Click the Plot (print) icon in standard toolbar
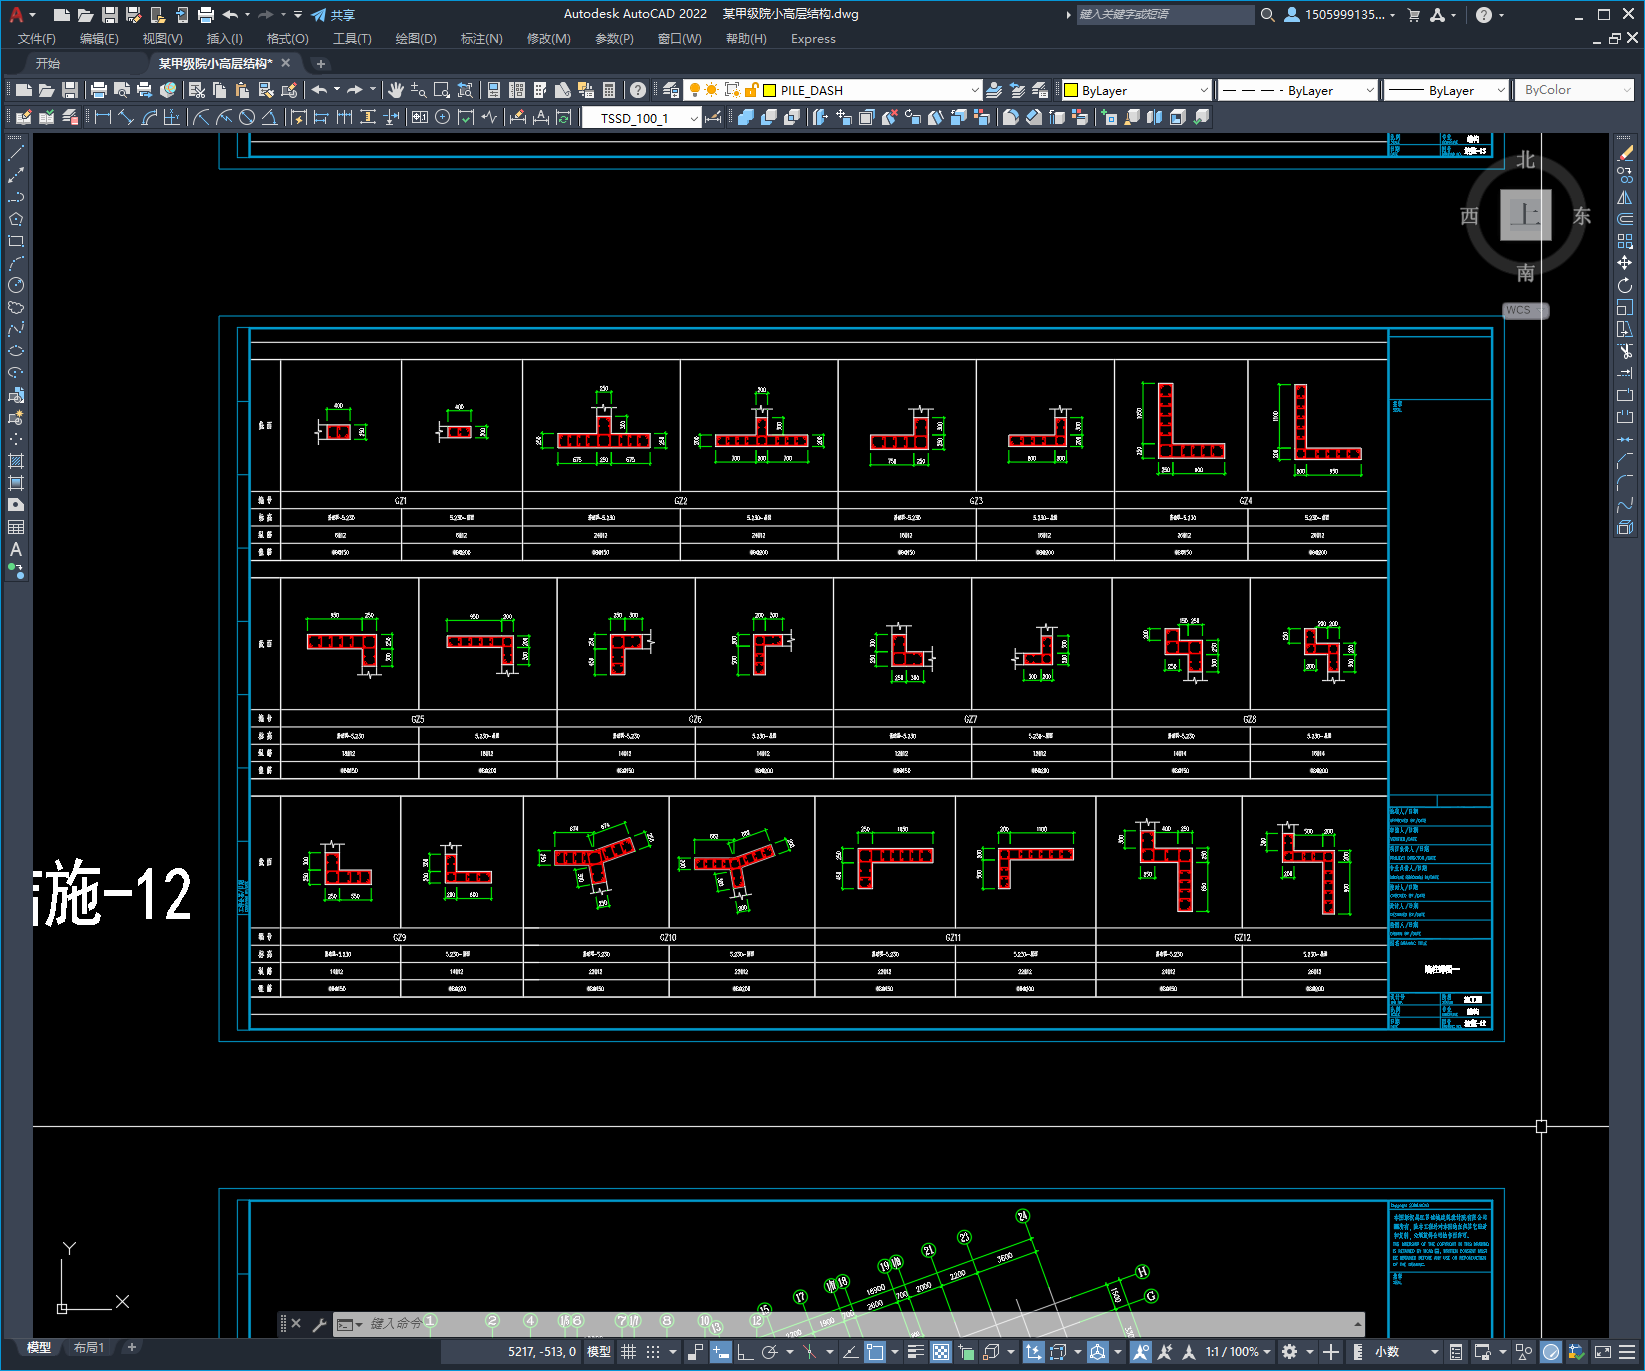The width and height of the screenshot is (1645, 1371). (98, 90)
